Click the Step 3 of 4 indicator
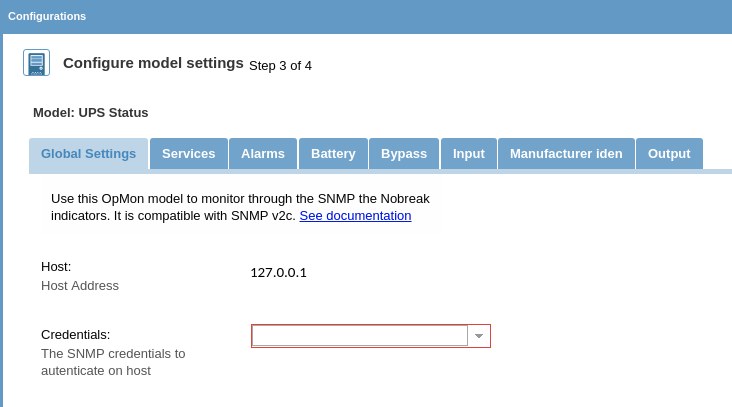This screenshot has height=407, width=732. (x=280, y=66)
